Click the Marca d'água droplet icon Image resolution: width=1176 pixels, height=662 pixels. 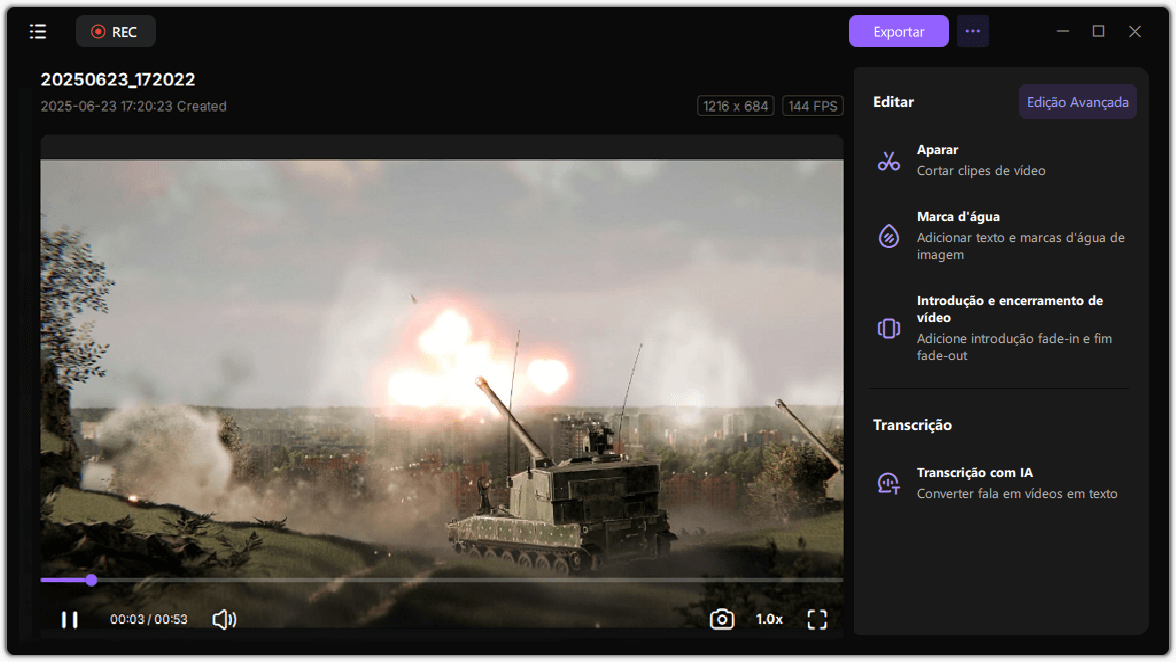(x=889, y=235)
